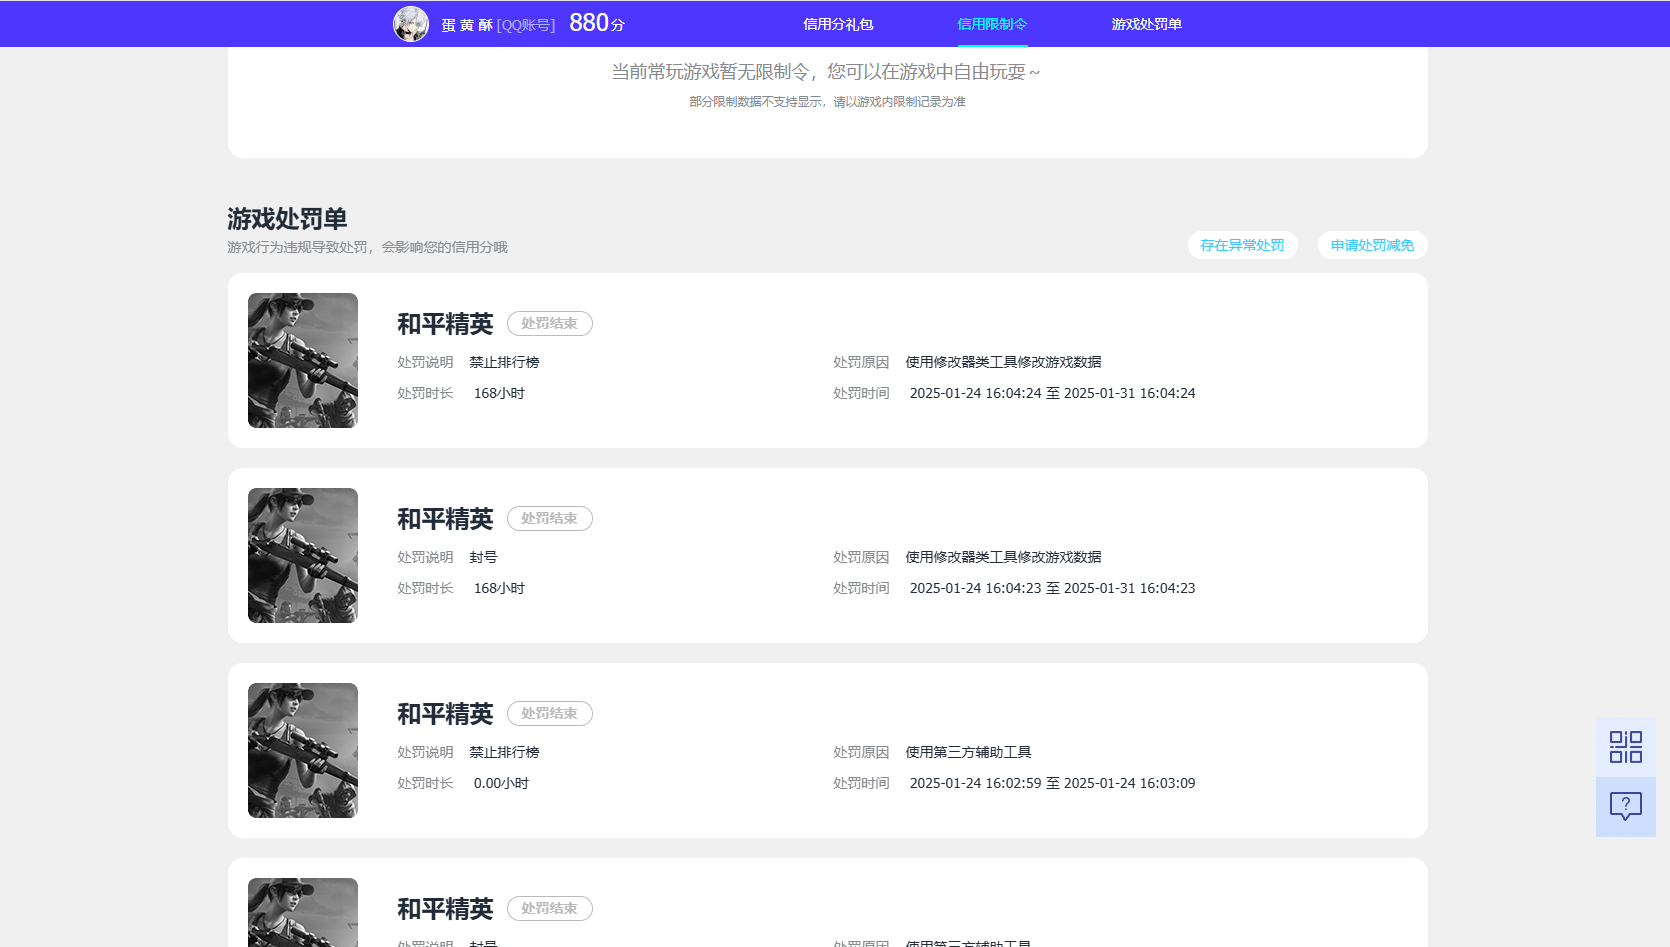Switch to the 游戏处罚单 tab
Viewport: 1670px width, 947px height.
pos(1145,23)
